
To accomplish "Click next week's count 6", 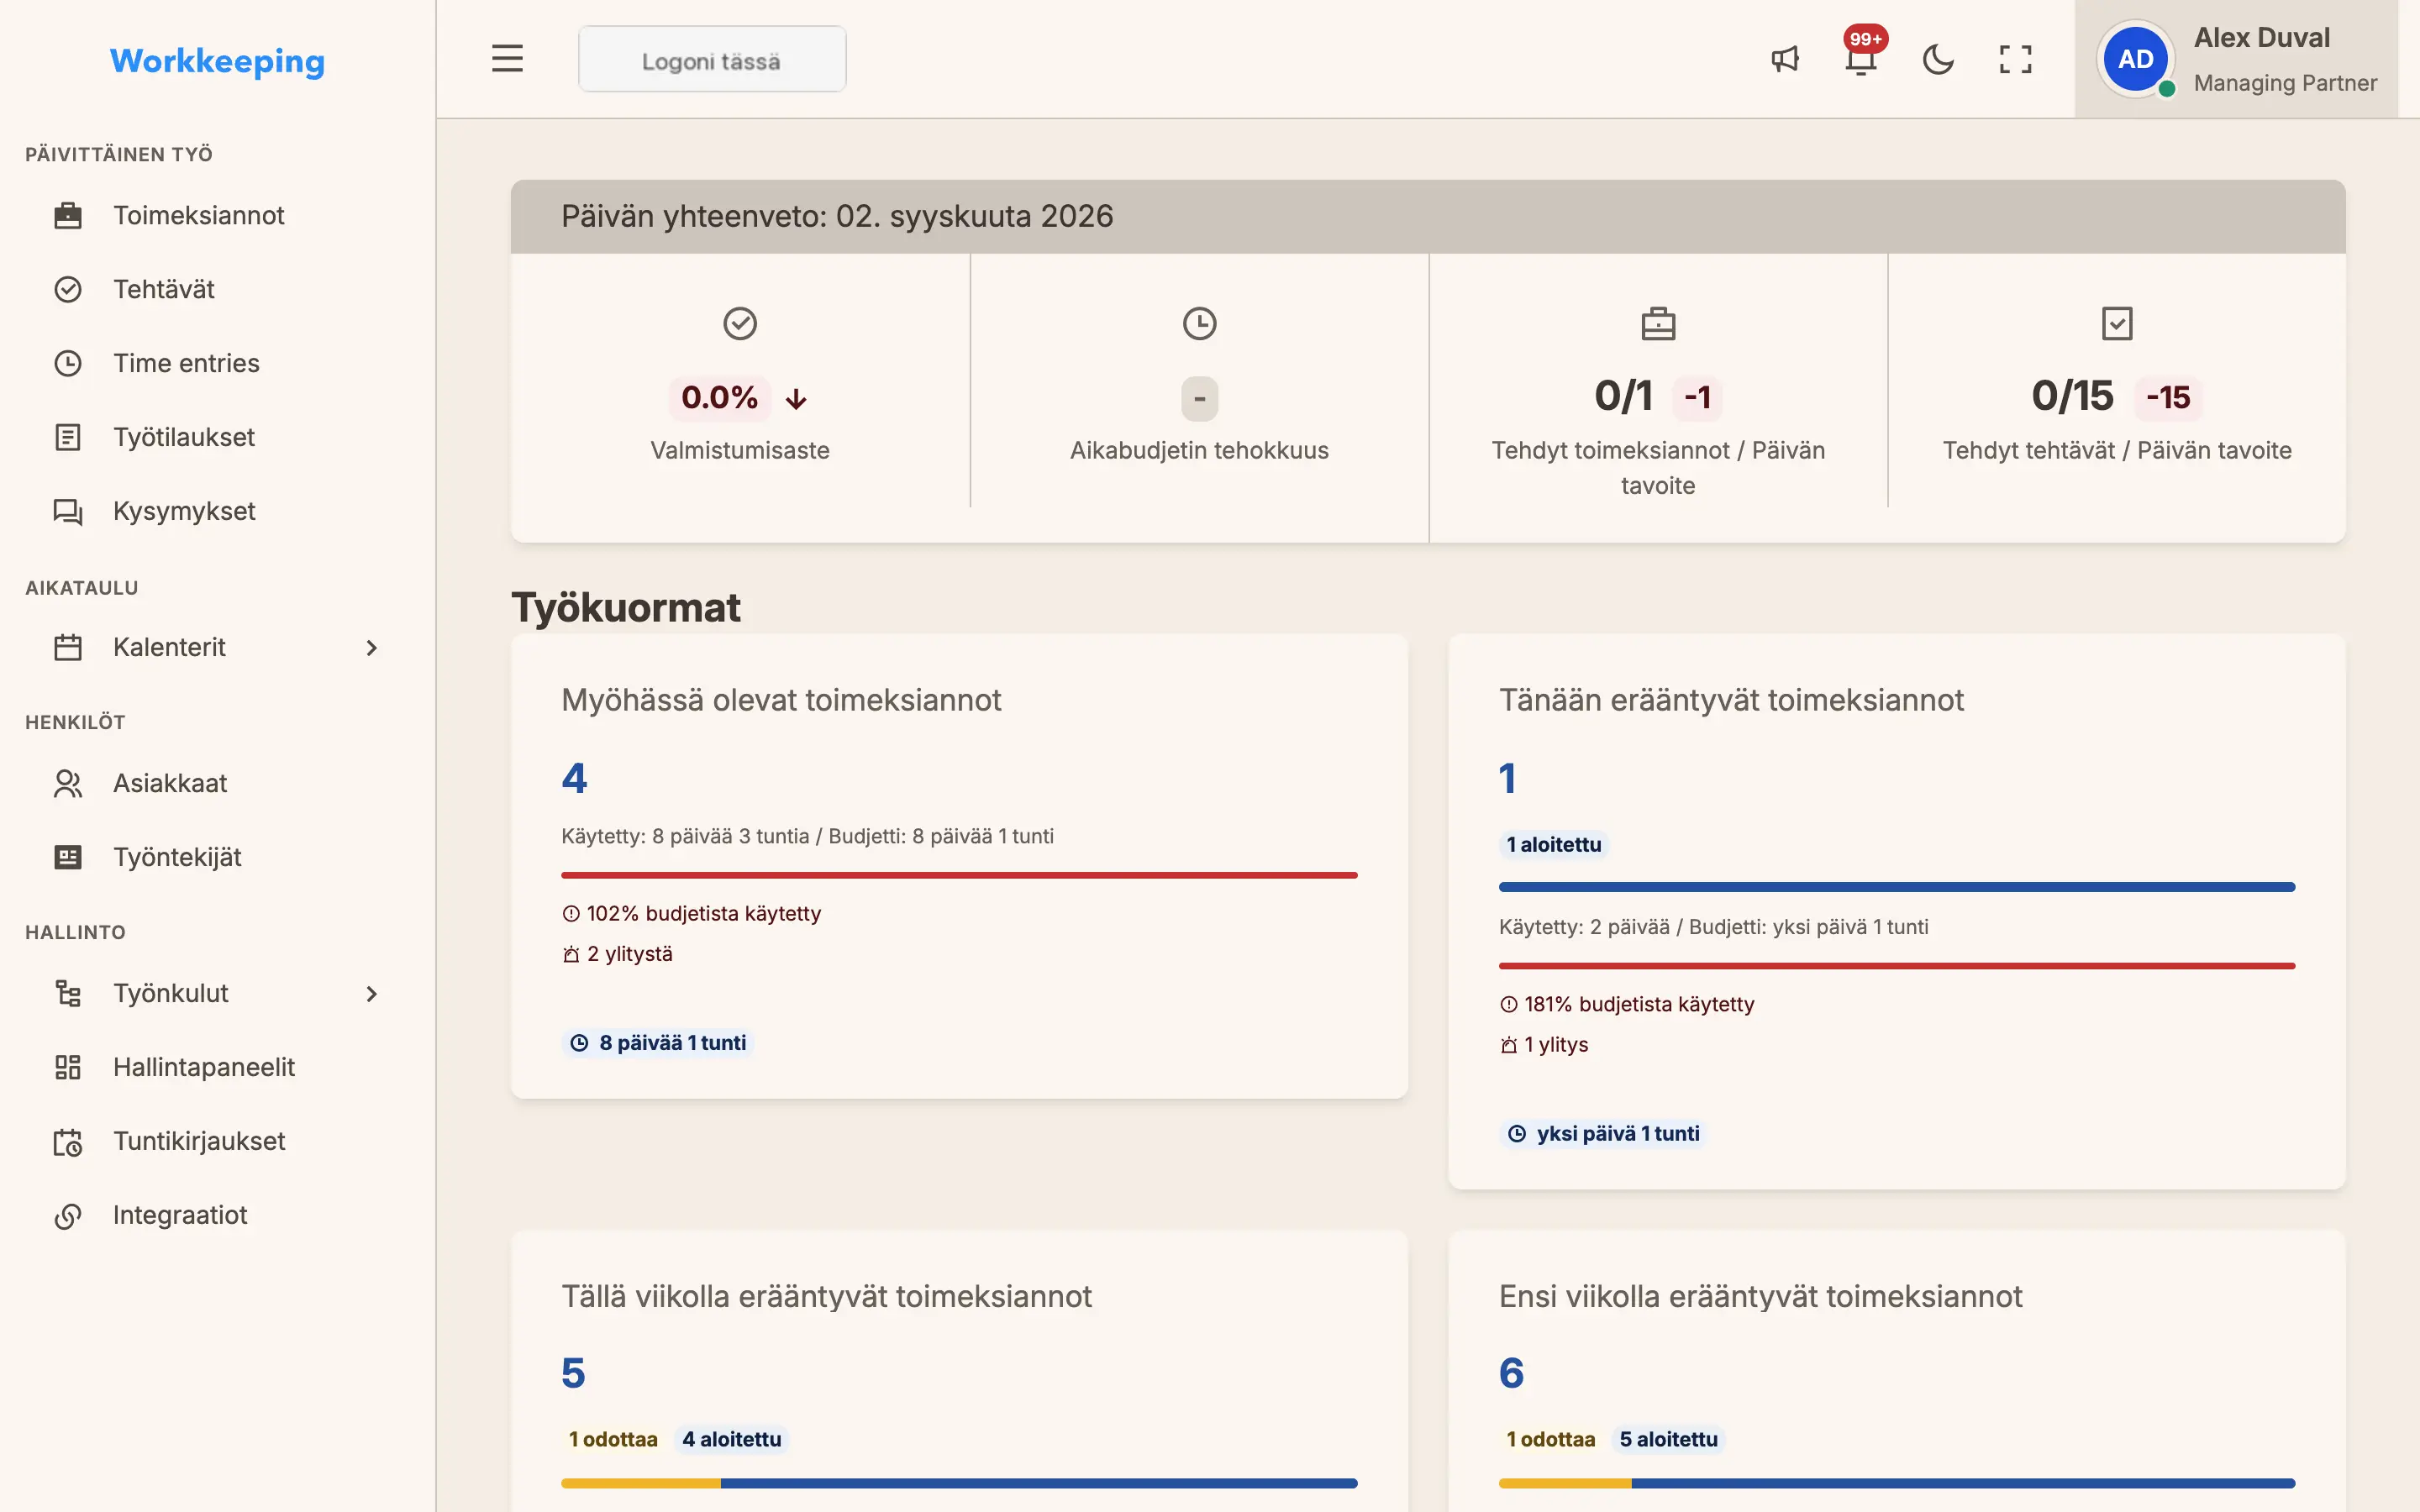I will 1511,1373.
